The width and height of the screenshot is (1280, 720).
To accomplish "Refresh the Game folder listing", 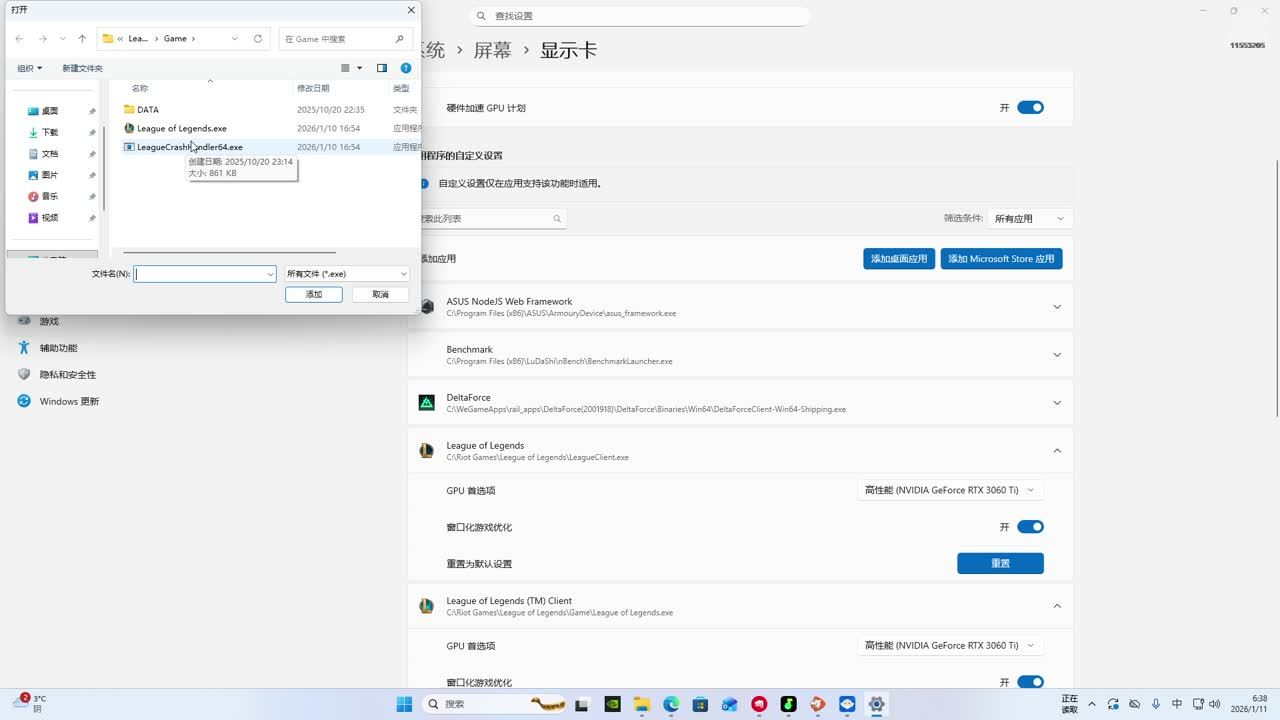I will (x=258, y=39).
